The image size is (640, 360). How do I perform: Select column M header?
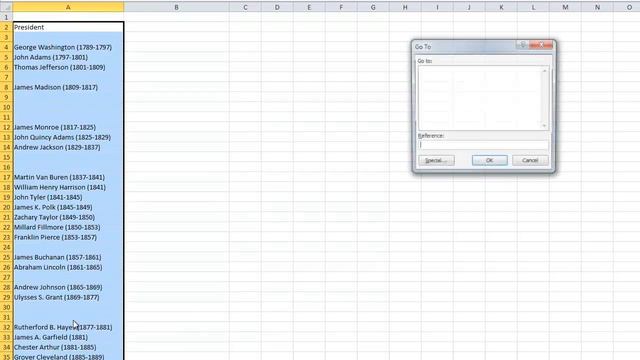tap(565, 7)
